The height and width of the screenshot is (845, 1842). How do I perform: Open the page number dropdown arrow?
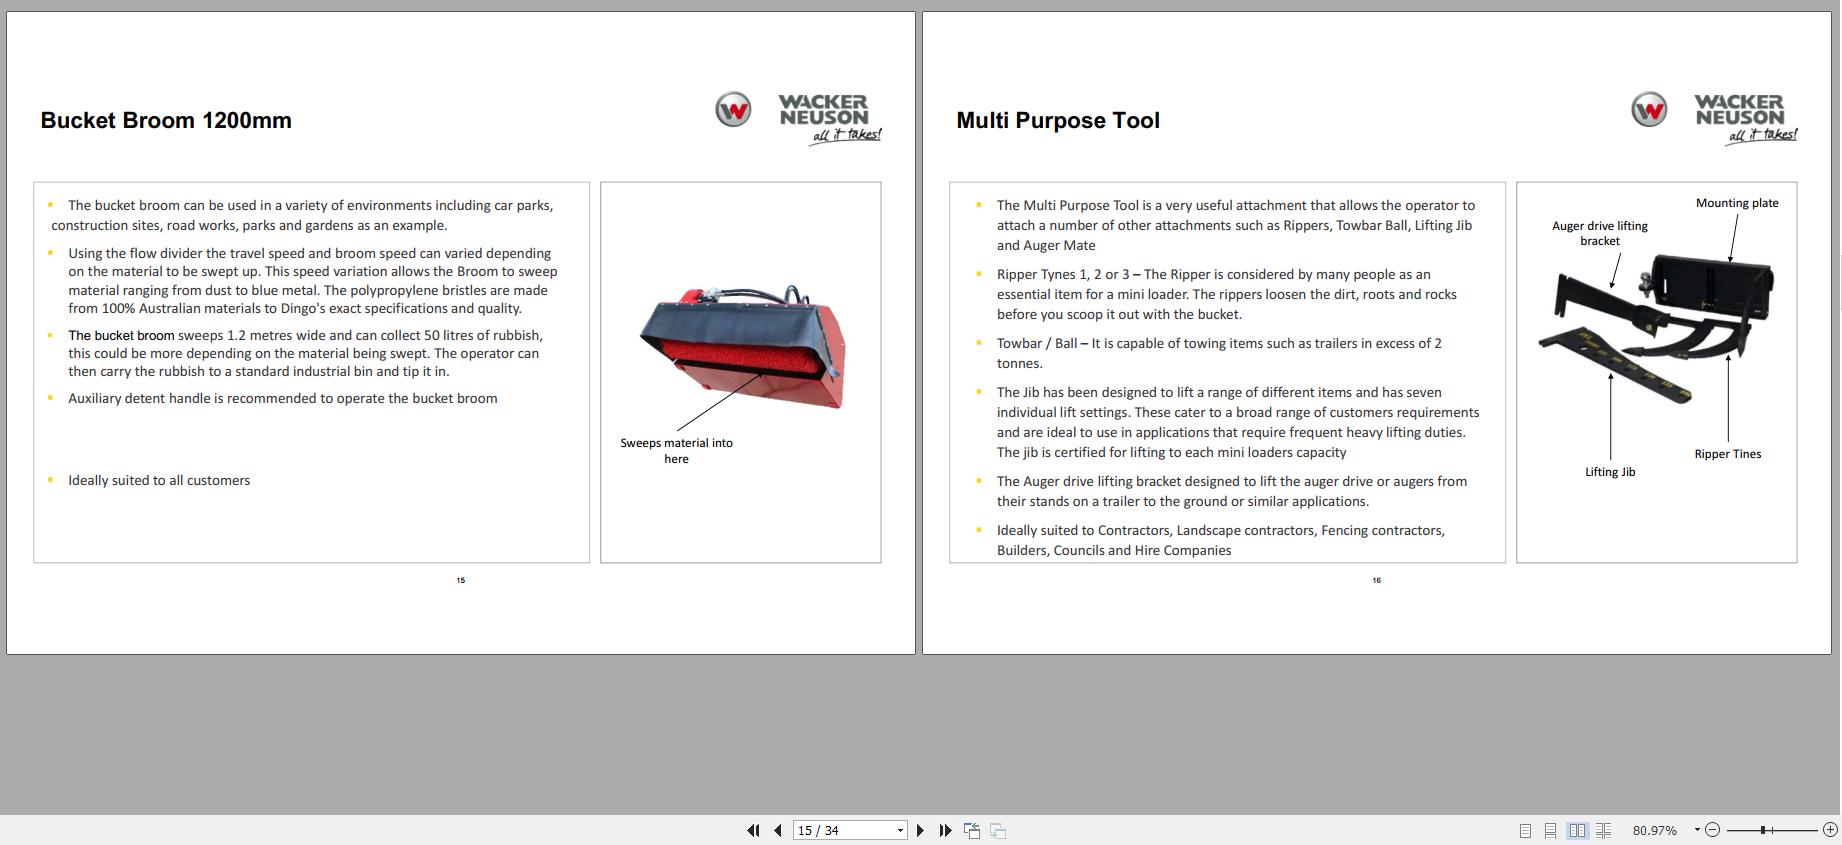click(900, 830)
